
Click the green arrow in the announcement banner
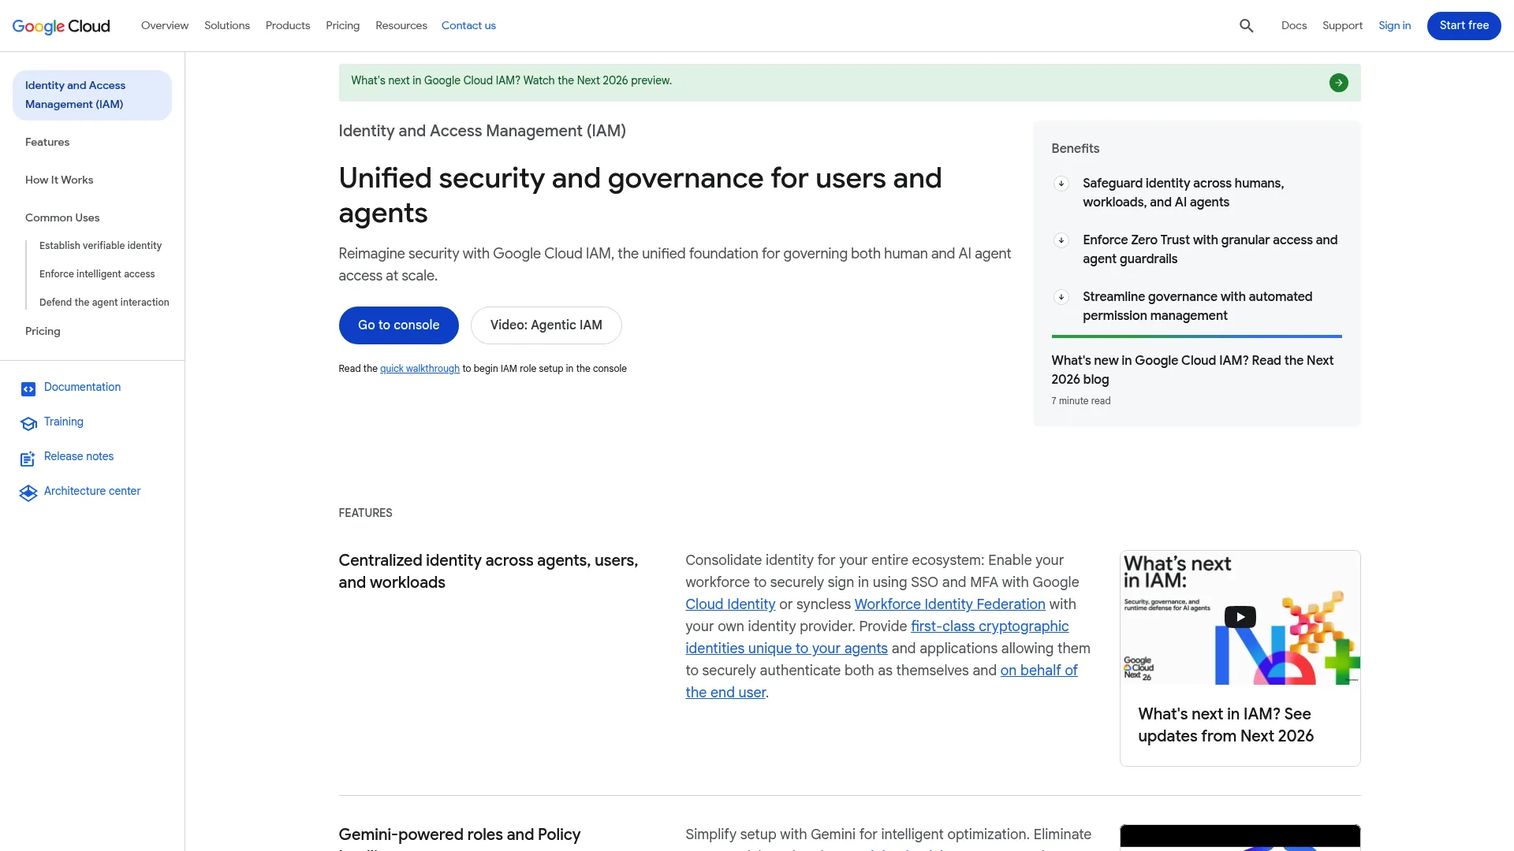coord(1339,83)
